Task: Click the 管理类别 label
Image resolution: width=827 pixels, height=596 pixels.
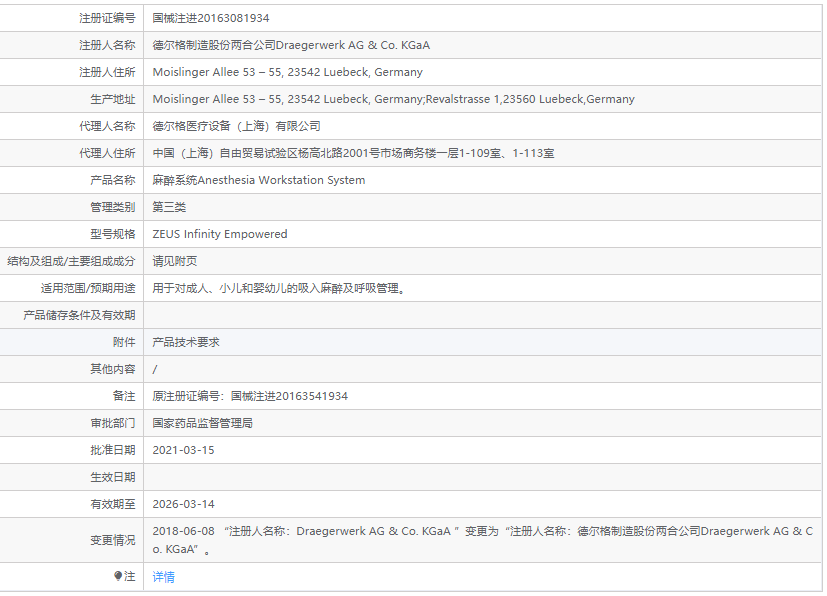Action: click(x=113, y=207)
